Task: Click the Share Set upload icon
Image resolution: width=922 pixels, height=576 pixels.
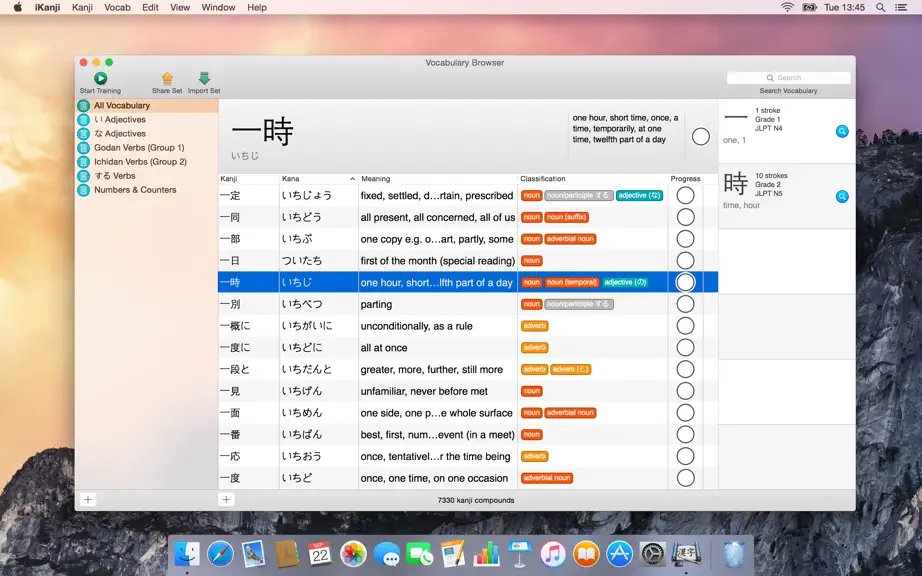Action: click(167, 78)
